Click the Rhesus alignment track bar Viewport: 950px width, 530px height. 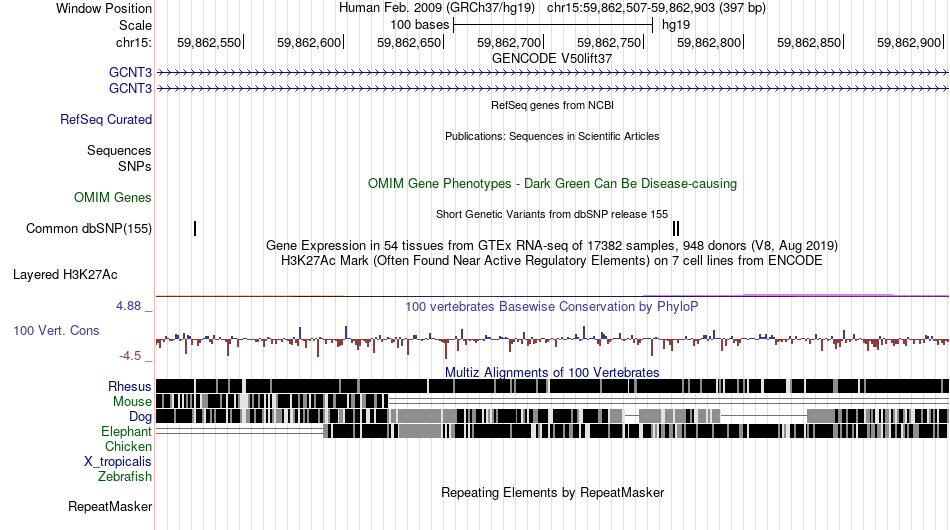point(552,386)
